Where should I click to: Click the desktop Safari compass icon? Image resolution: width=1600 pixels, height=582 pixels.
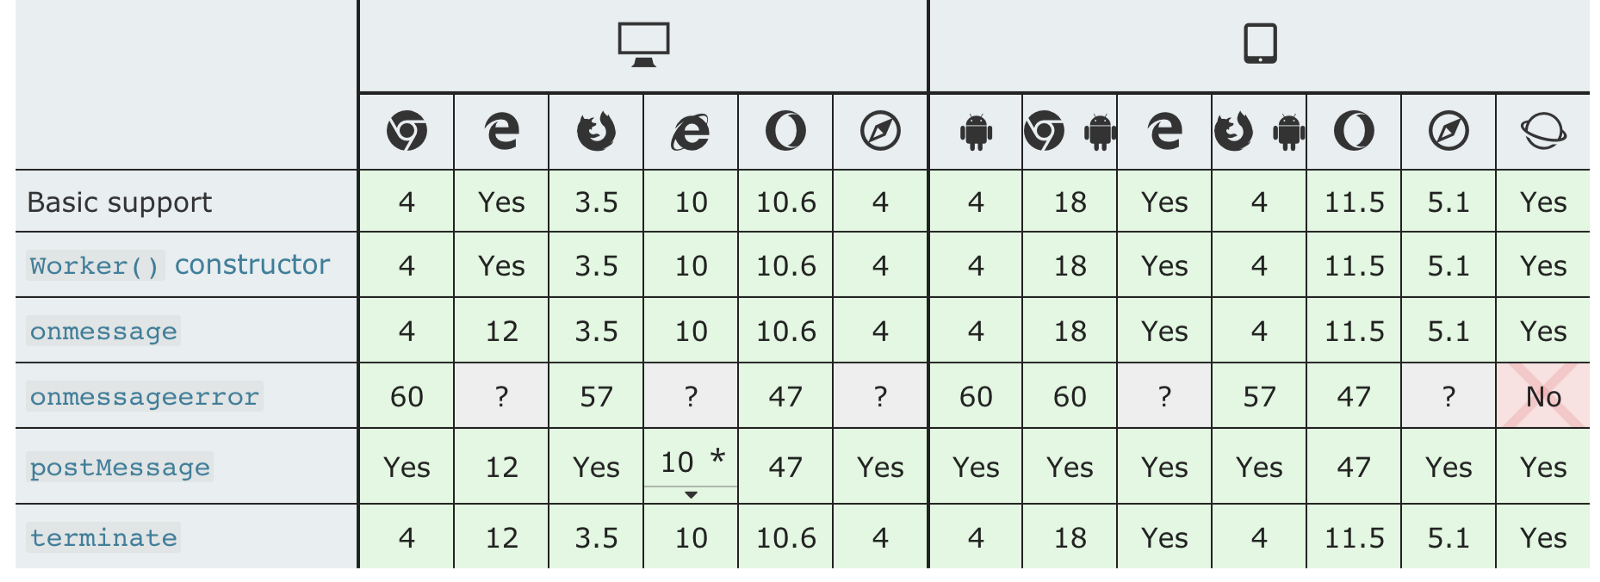point(880,131)
